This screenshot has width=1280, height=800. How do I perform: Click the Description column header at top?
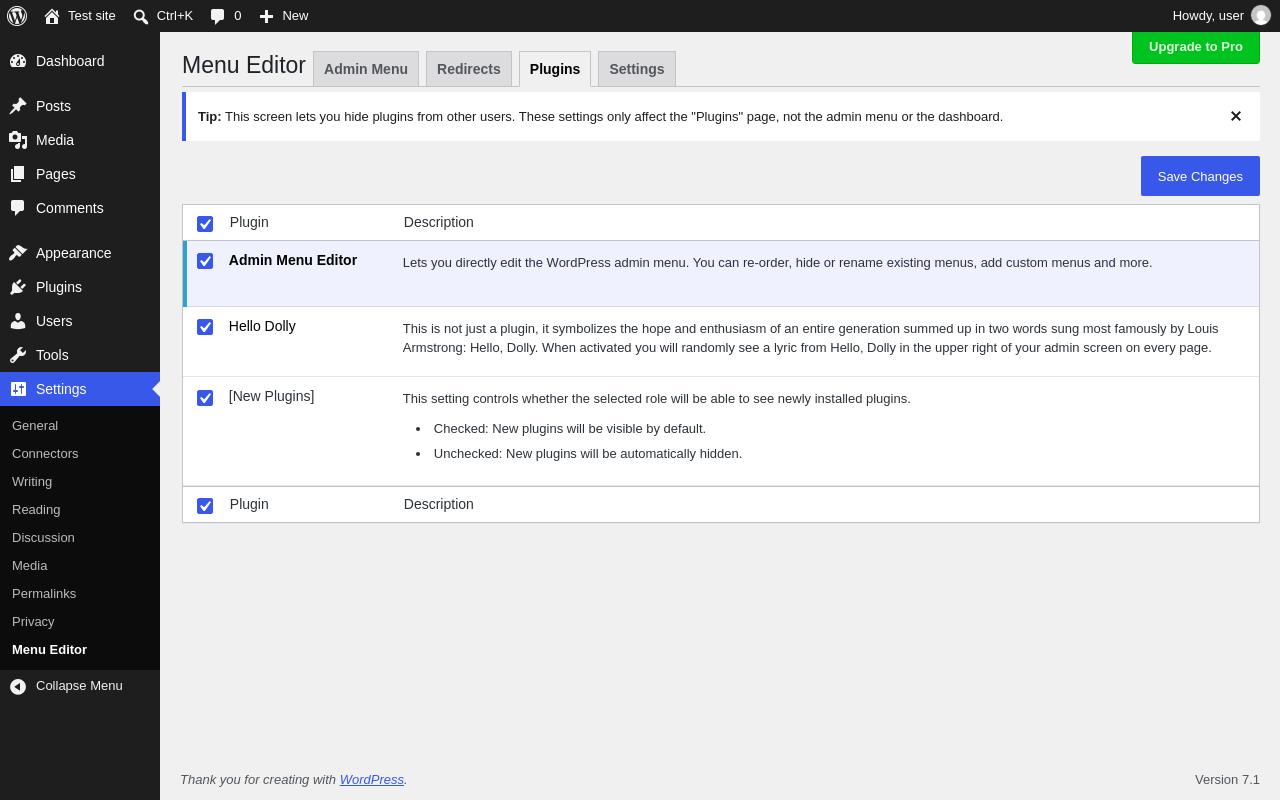point(439,222)
